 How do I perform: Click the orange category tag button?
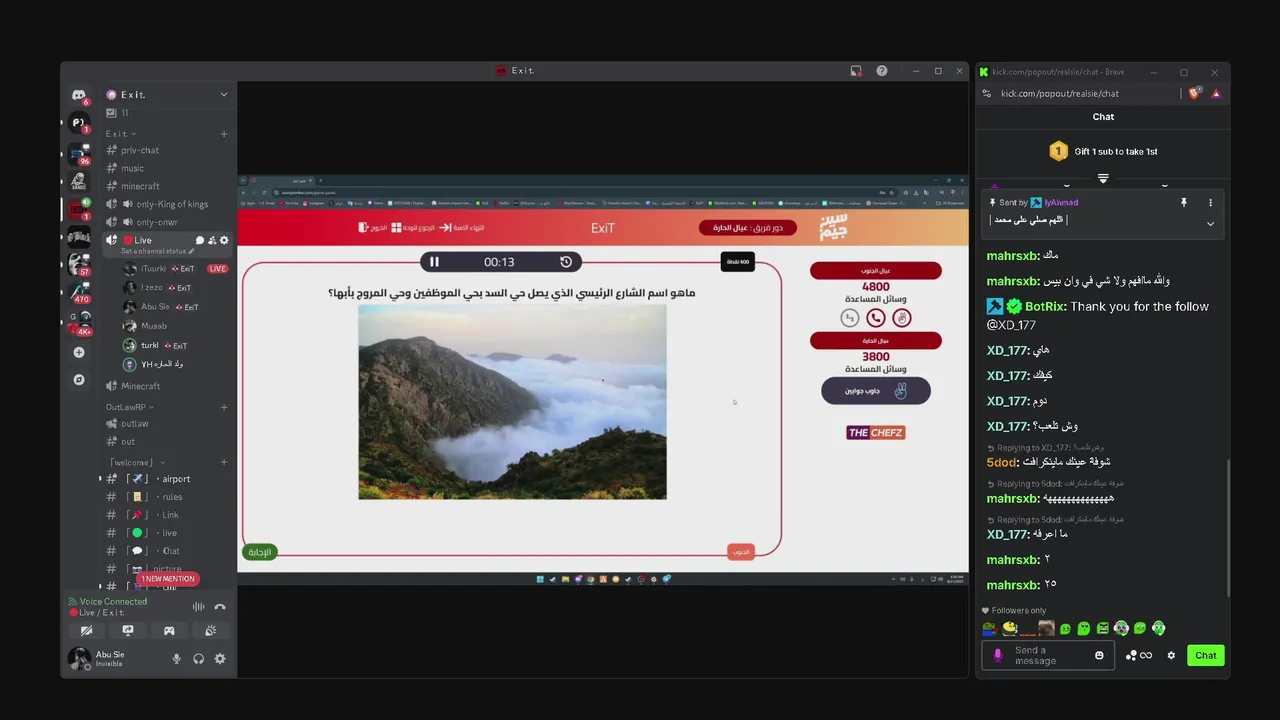click(741, 552)
